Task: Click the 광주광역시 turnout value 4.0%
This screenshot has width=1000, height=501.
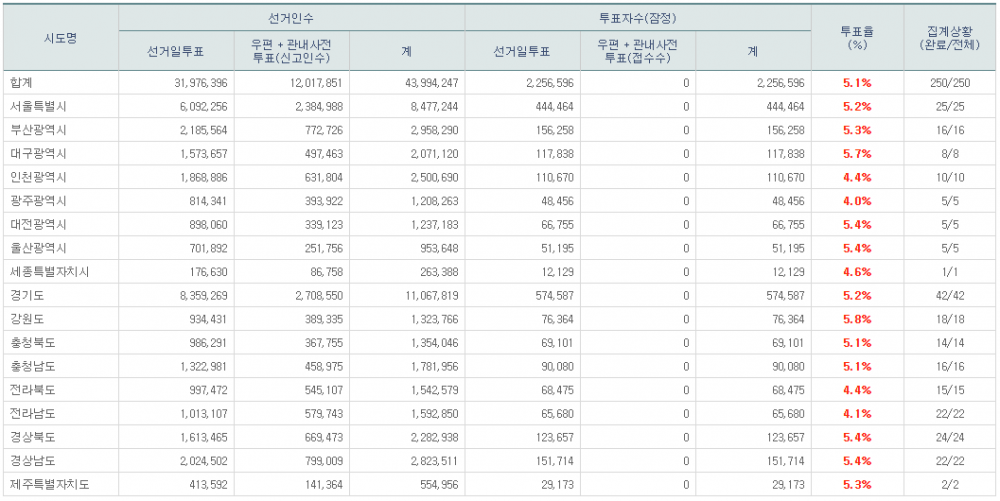Action: [x=857, y=201]
